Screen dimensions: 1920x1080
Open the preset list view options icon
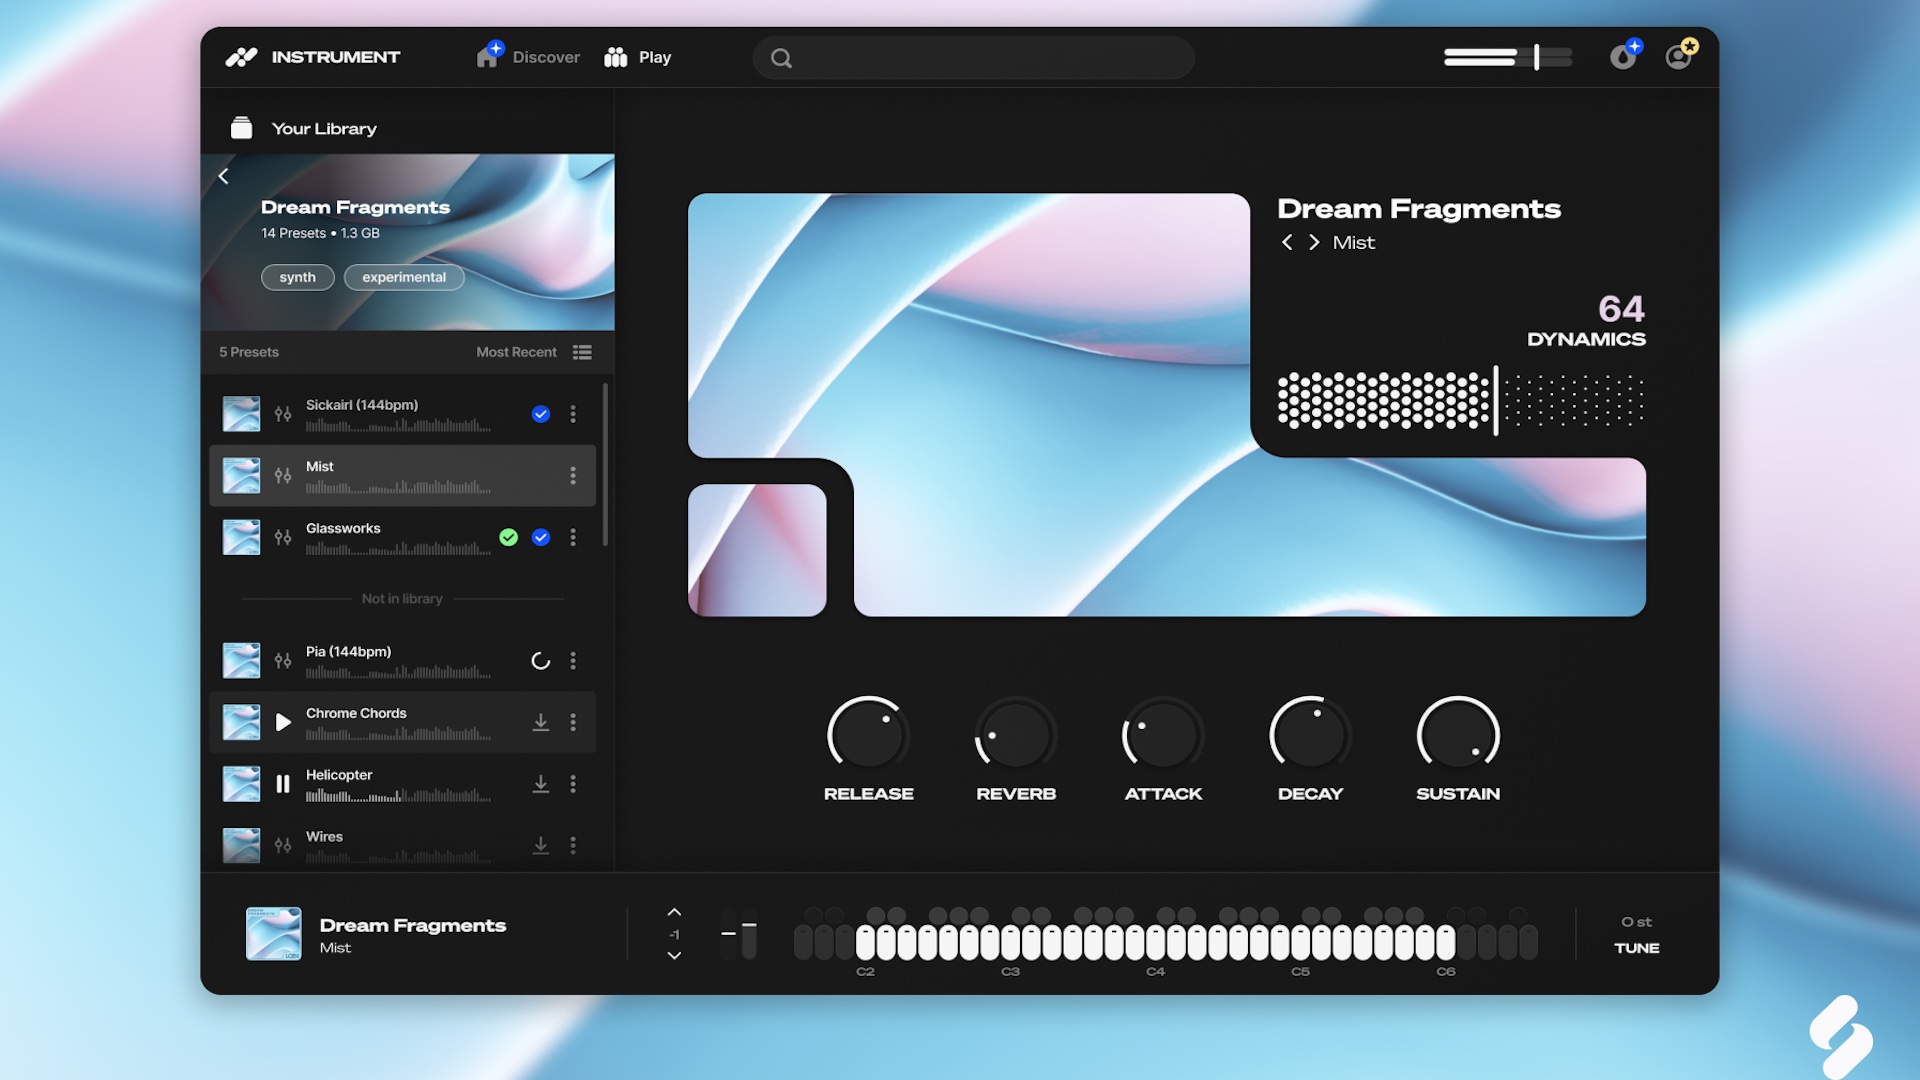(x=581, y=352)
